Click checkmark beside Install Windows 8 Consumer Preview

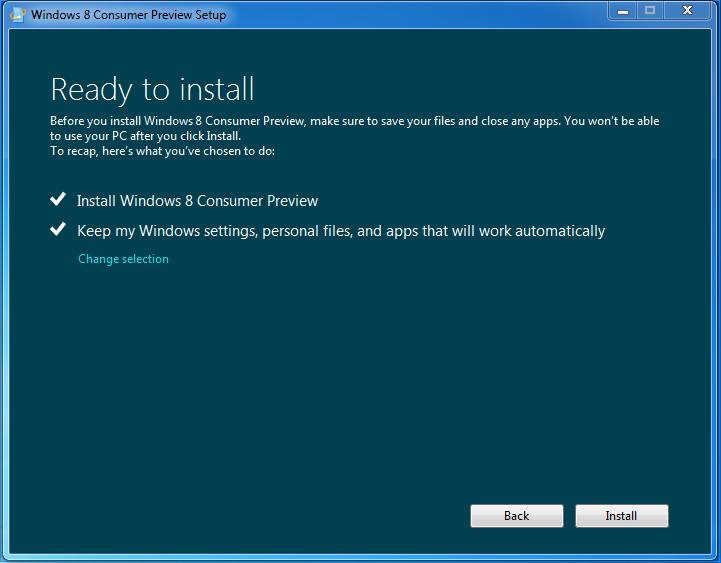pos(58,200)
